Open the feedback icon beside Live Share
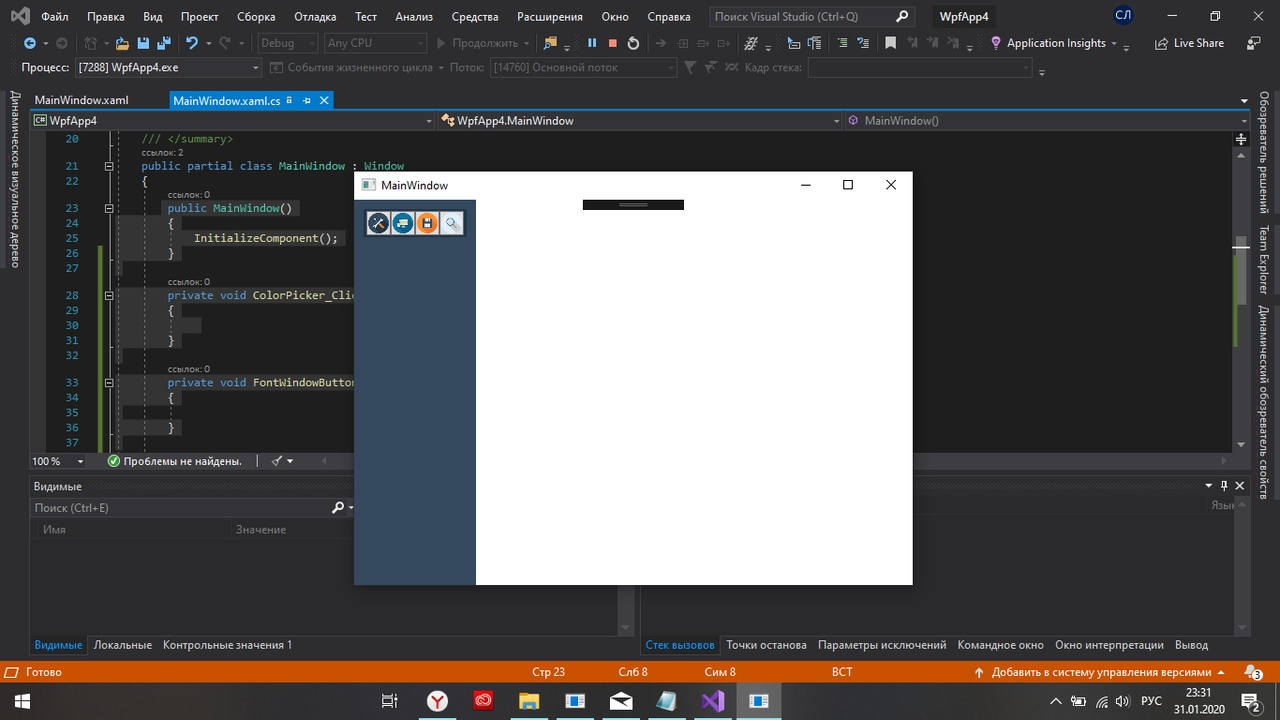The height and width of the screenshot is (720, 1280). [1254, 43]
